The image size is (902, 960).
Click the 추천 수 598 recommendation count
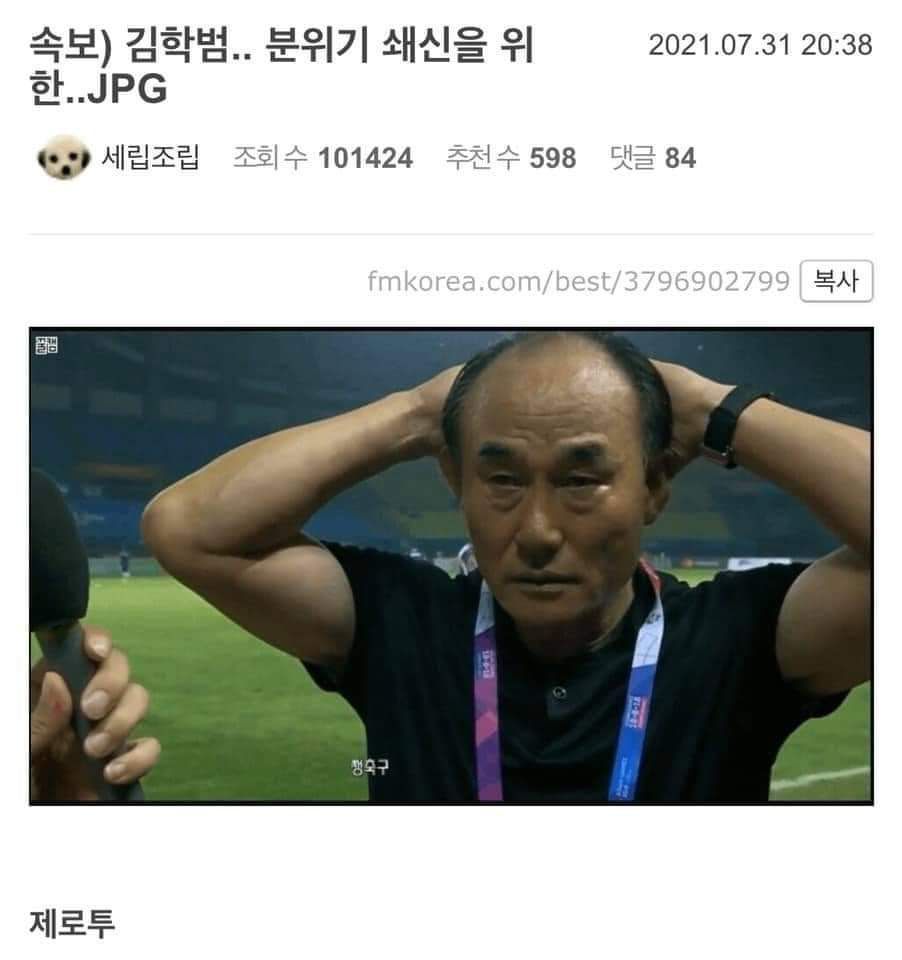[511, 157]
